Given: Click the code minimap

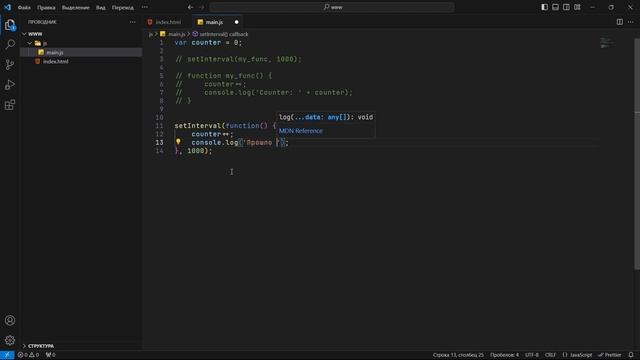Looking at the screenshot, I should coord(607,43).
